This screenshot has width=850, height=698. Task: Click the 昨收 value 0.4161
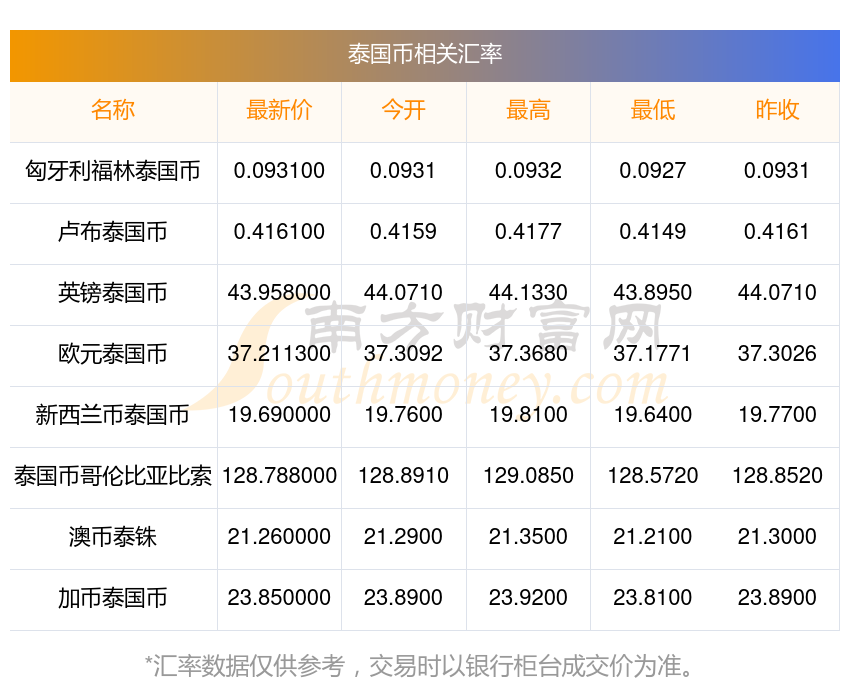tap(777, 232)
